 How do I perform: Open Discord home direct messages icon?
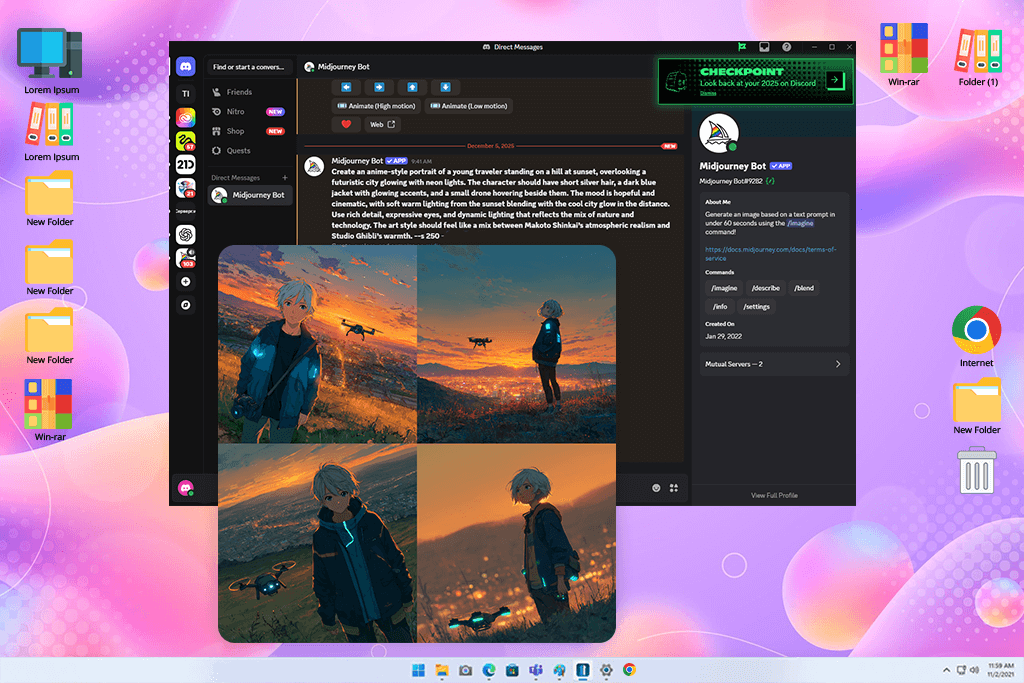(185, 67)
